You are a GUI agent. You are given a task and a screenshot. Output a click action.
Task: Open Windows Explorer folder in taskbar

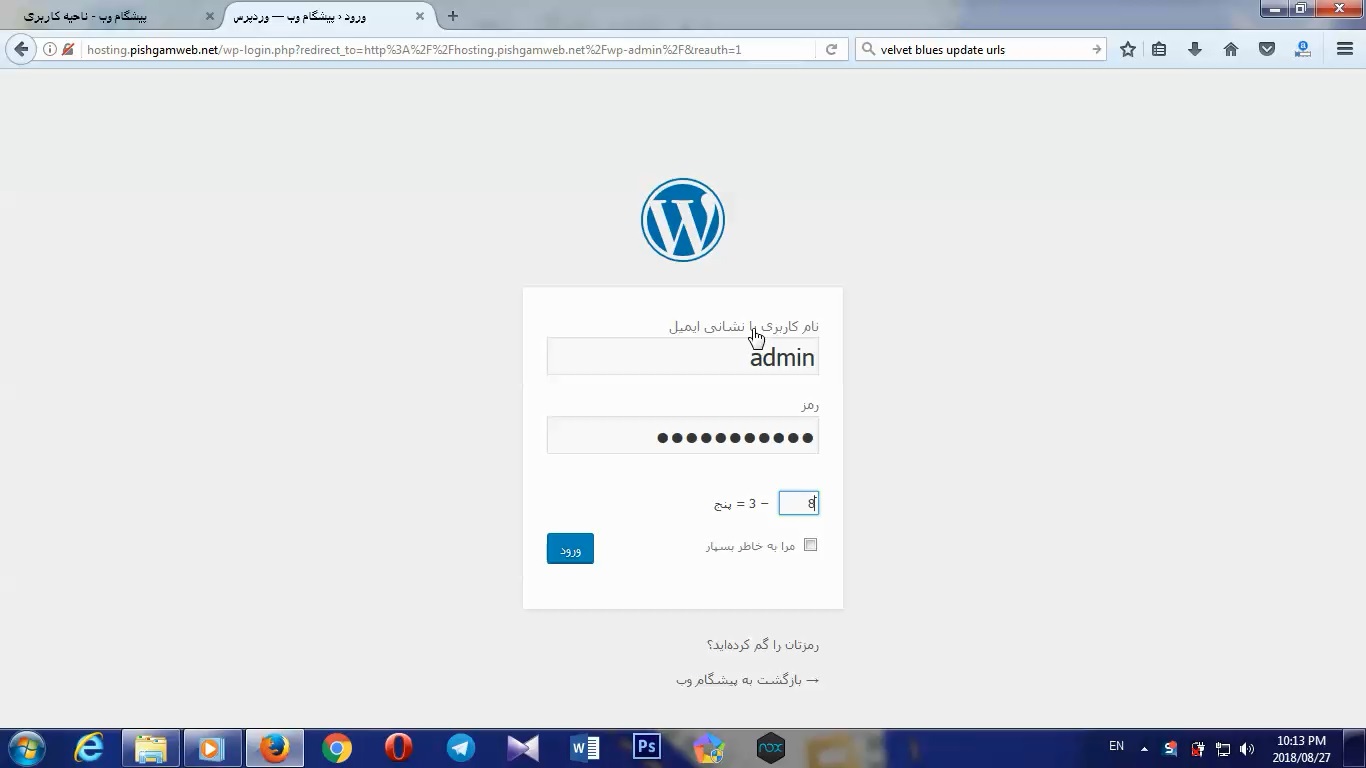click(151, 748)
